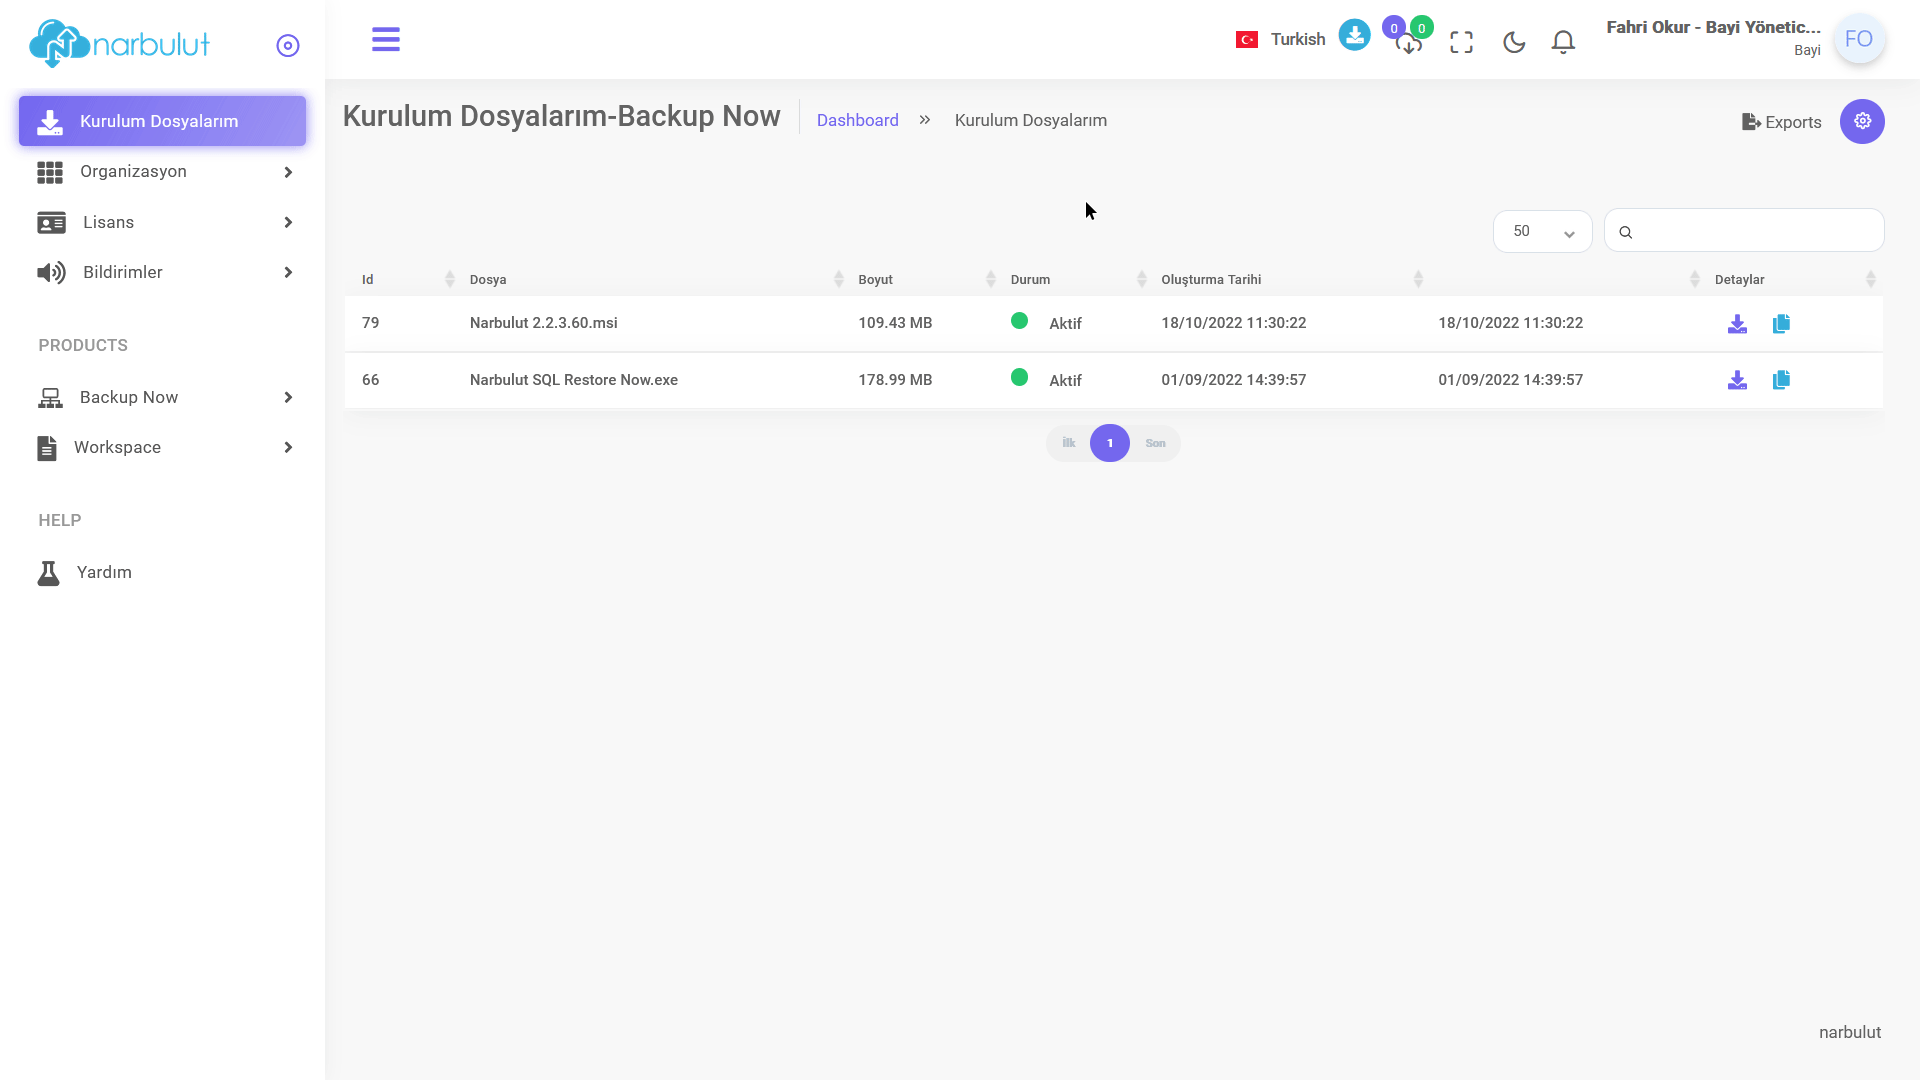Expand the Organizasyon menu

click(x=163, y=172)
